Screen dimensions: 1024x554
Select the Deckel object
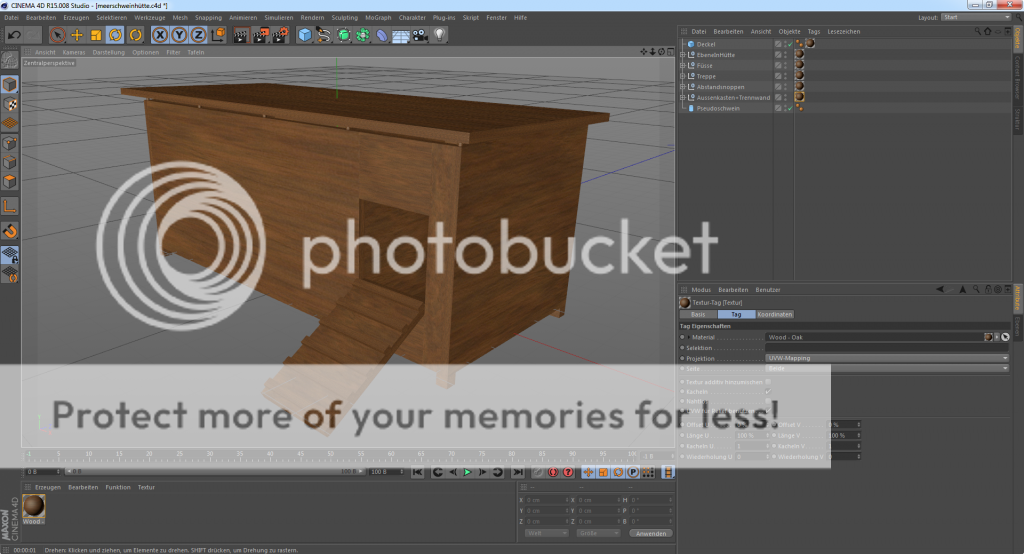click(x=705, y=44)
